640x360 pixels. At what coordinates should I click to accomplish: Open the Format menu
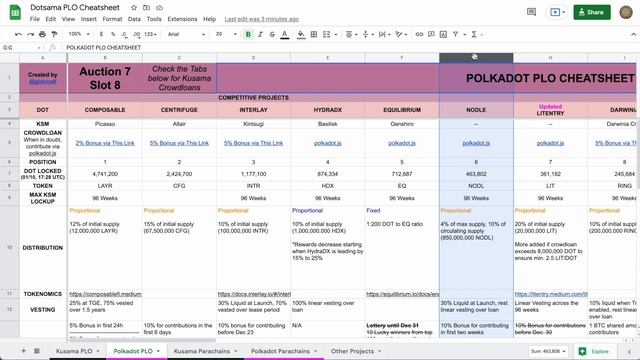(x=112, y=19)
